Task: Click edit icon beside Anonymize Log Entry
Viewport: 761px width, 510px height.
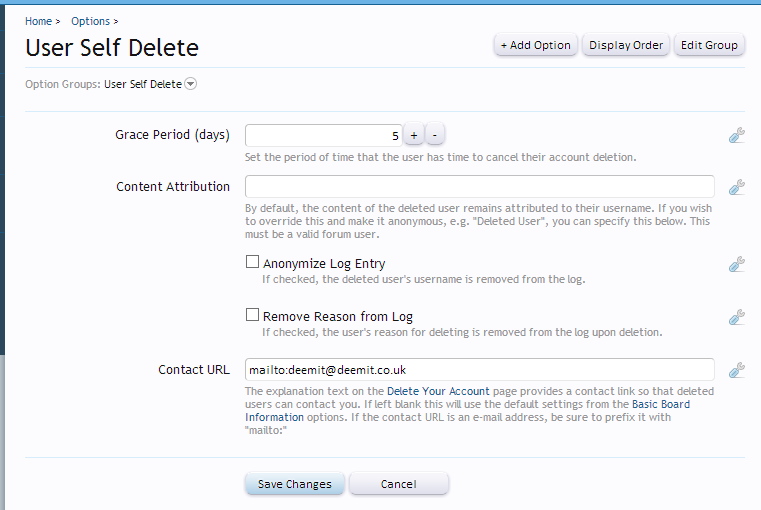Action: pos(736,265)
